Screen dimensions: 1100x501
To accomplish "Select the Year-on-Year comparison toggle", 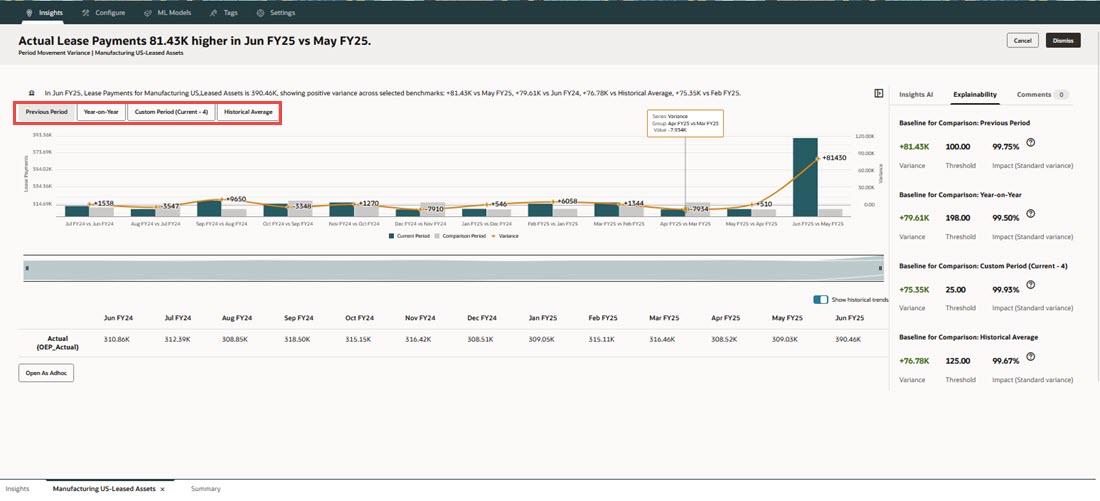I will (101, 112).
